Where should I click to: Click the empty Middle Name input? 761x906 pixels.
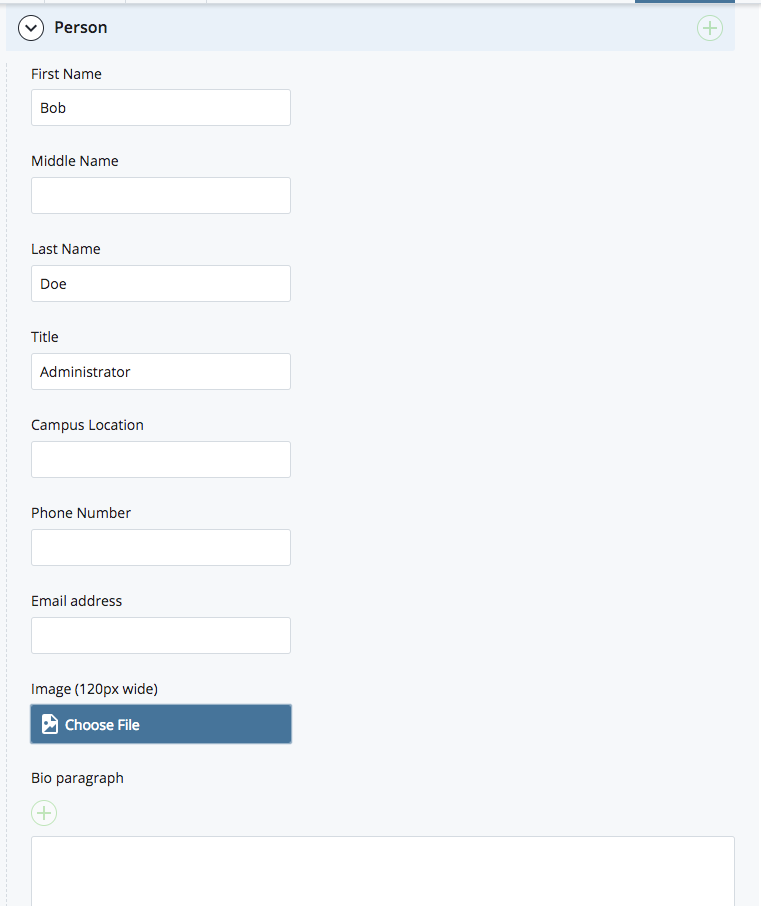coord(160,196)
